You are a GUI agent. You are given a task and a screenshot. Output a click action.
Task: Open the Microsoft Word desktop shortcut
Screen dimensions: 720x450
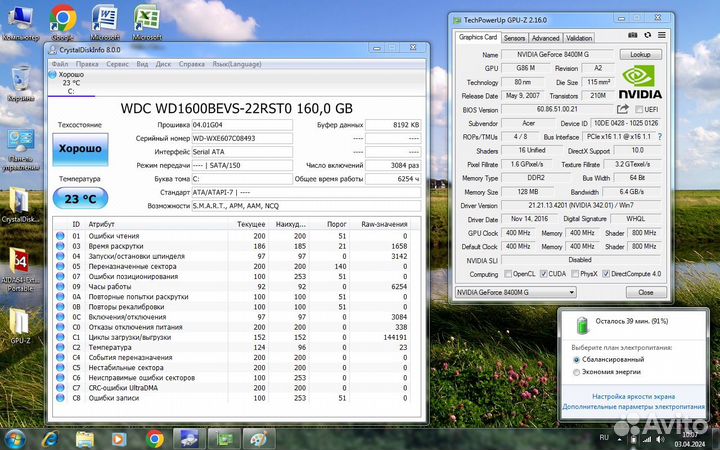pos(105,23)
